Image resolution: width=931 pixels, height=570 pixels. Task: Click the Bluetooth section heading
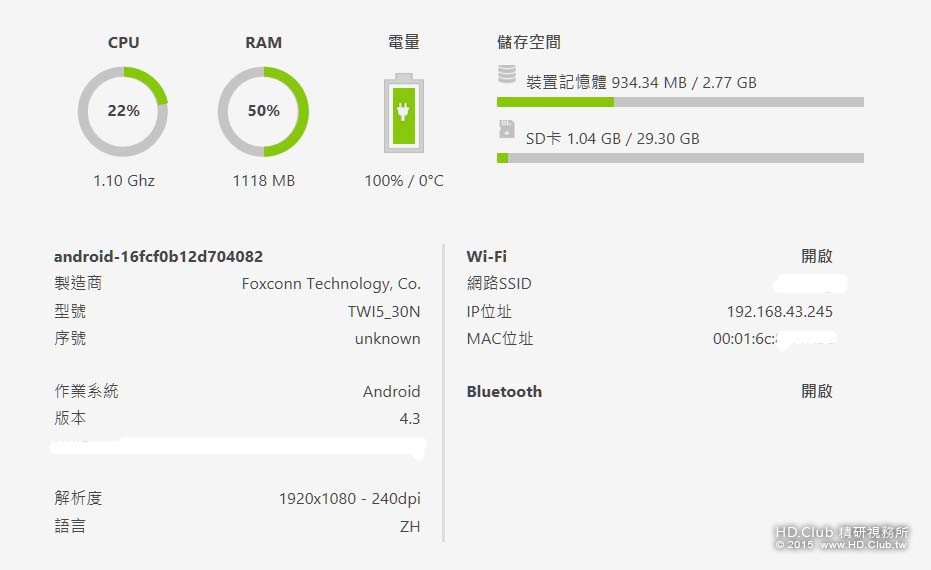tap(504, 391)
